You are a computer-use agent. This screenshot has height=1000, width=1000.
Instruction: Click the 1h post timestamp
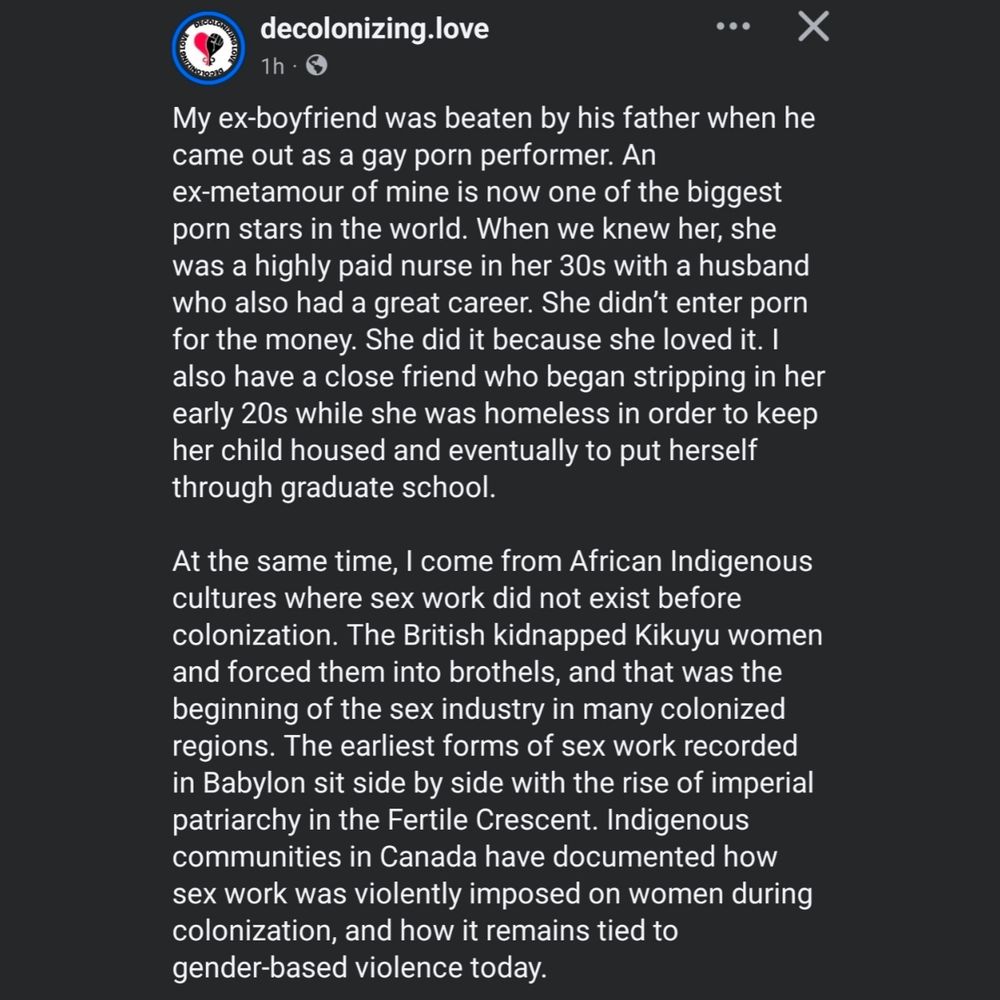coord(272,66)
